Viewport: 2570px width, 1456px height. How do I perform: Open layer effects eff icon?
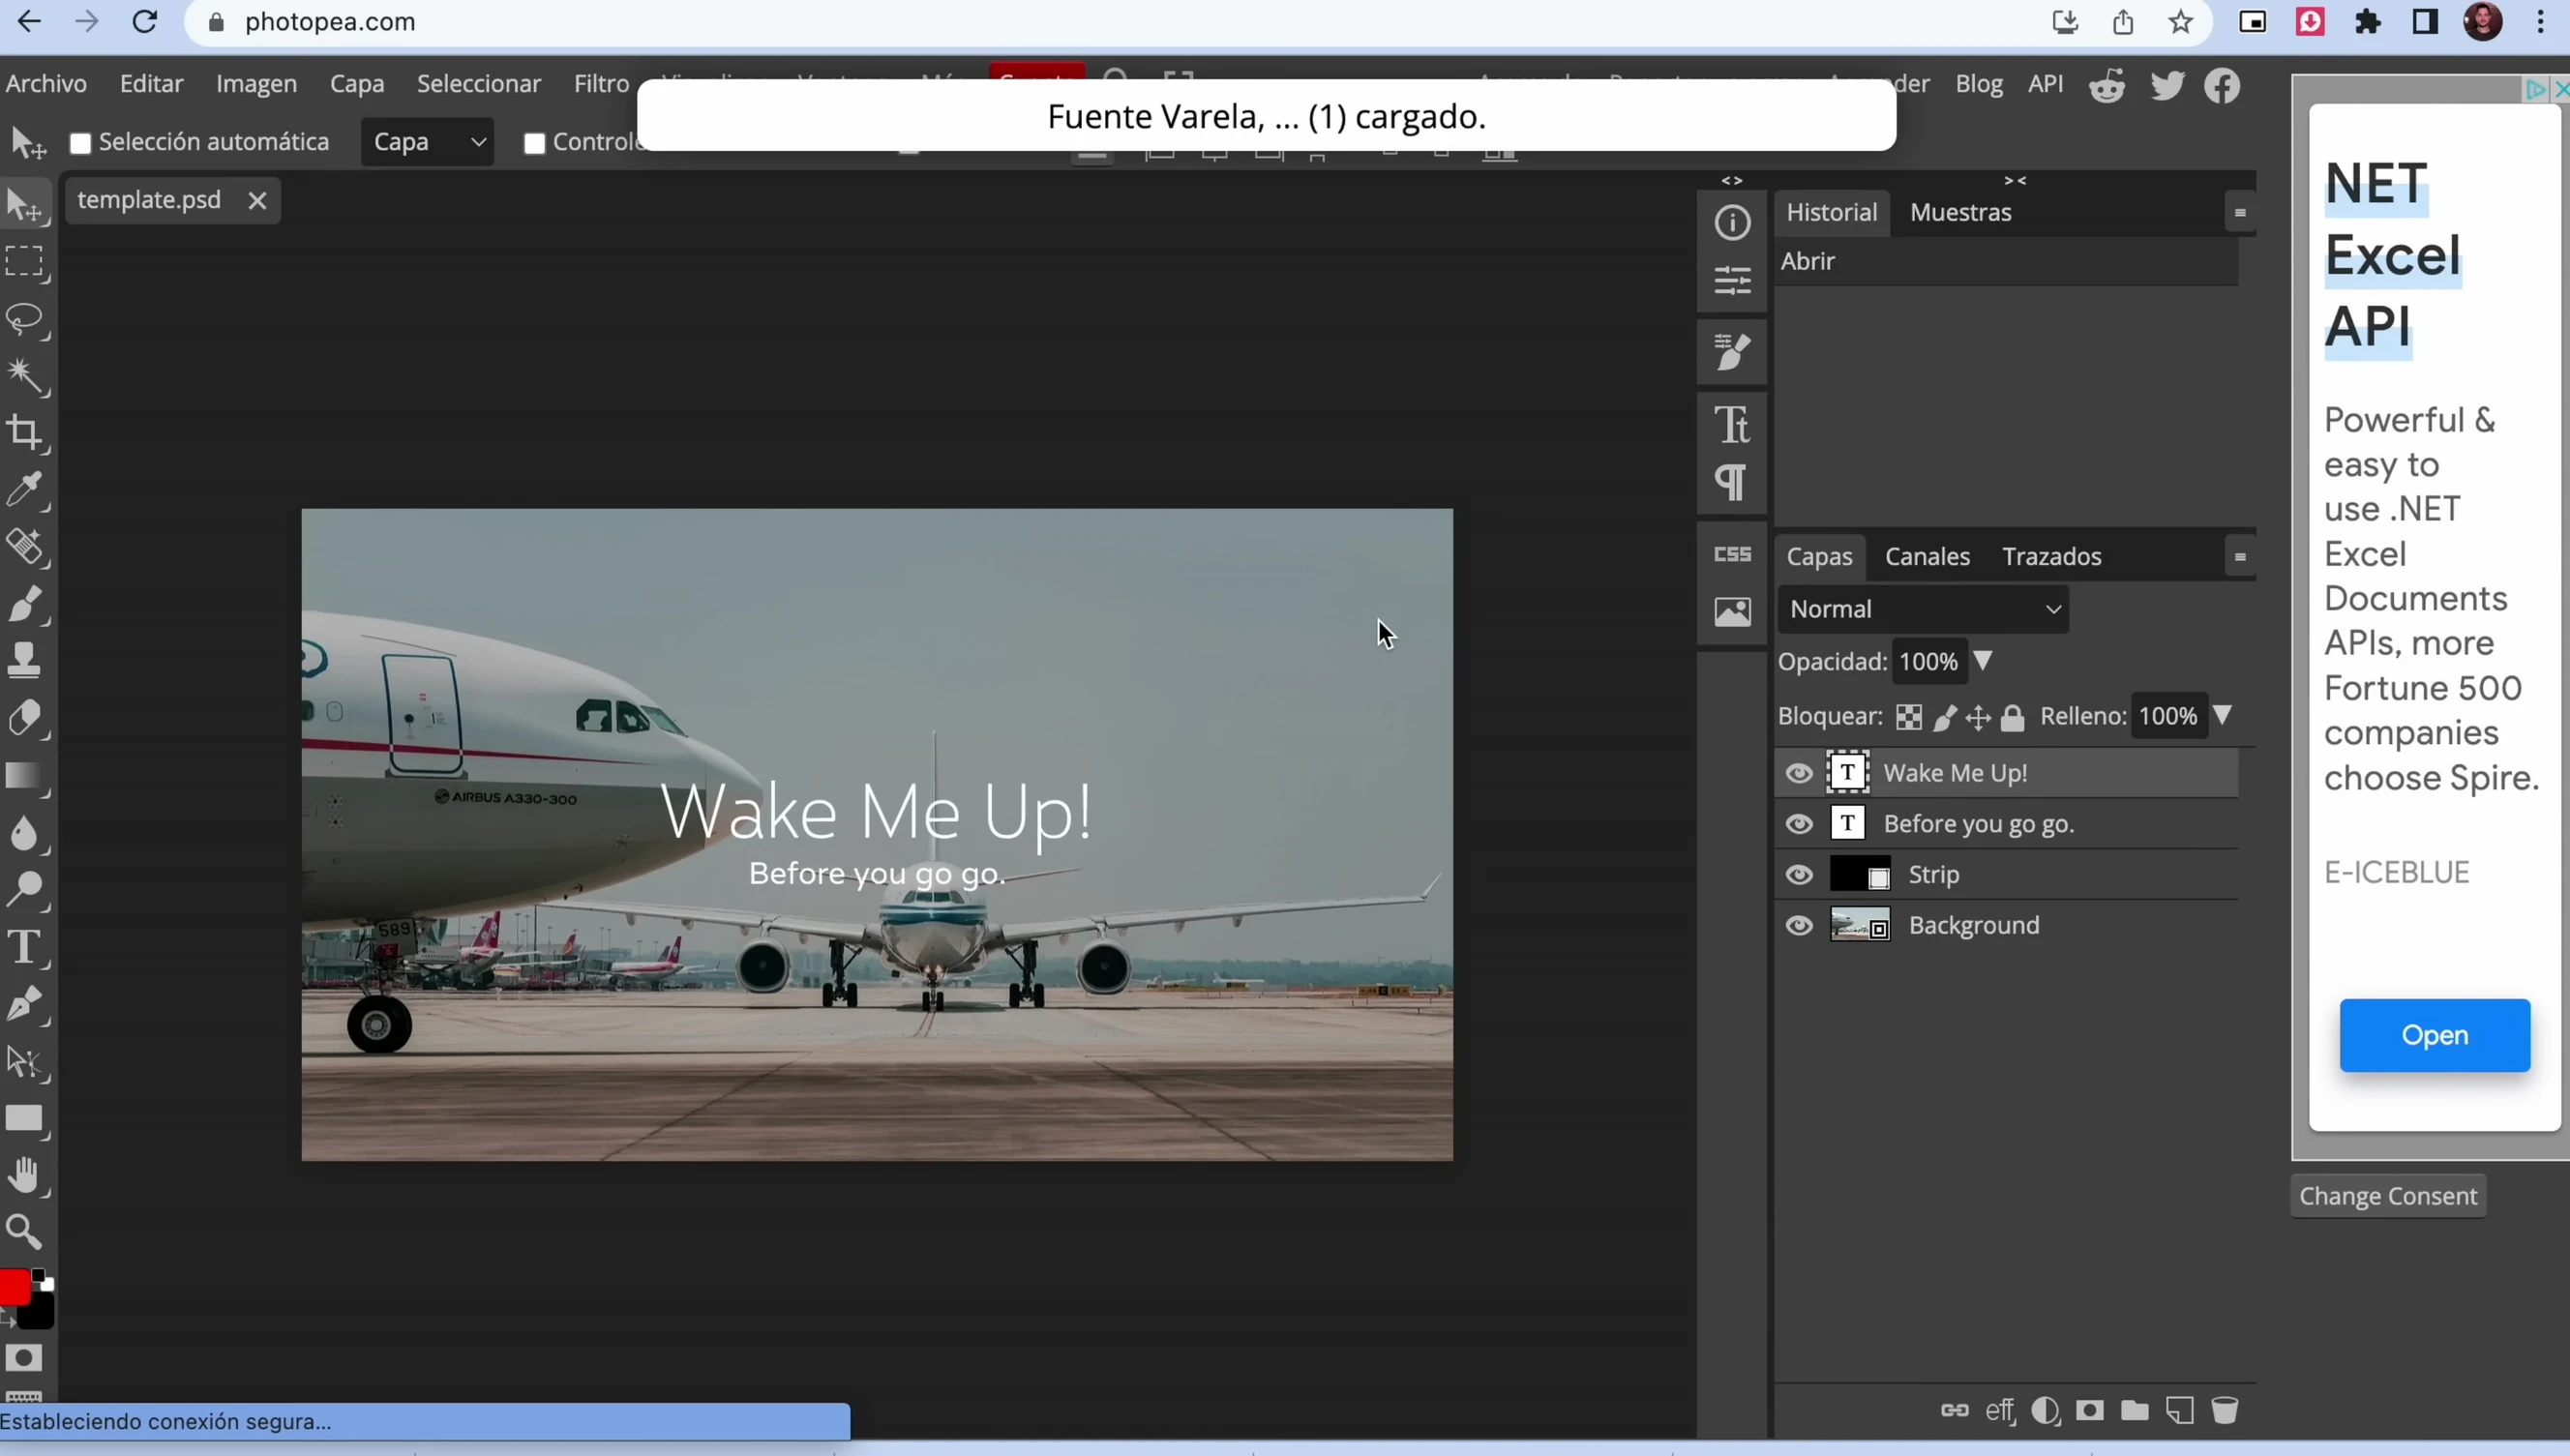coord(2000,1411)
